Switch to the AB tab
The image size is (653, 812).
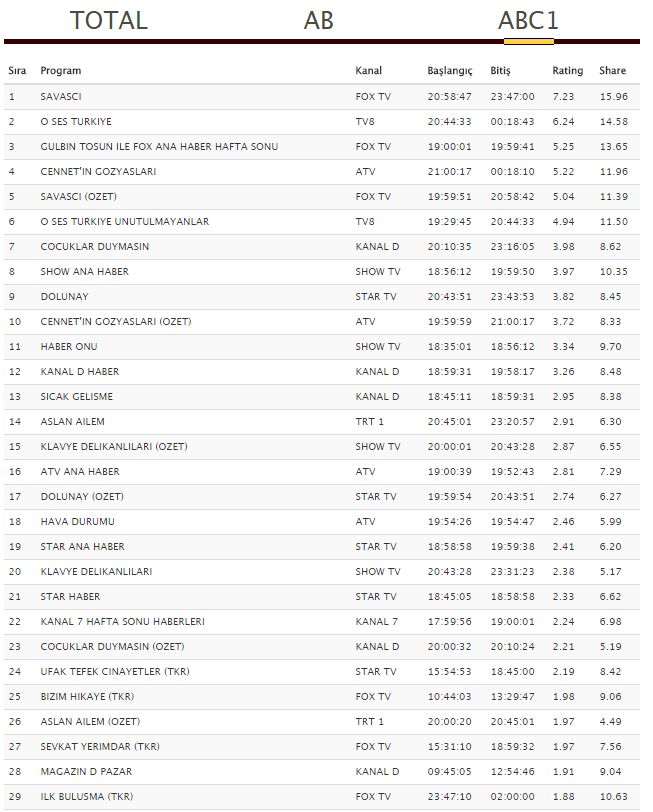coord(318,20)
